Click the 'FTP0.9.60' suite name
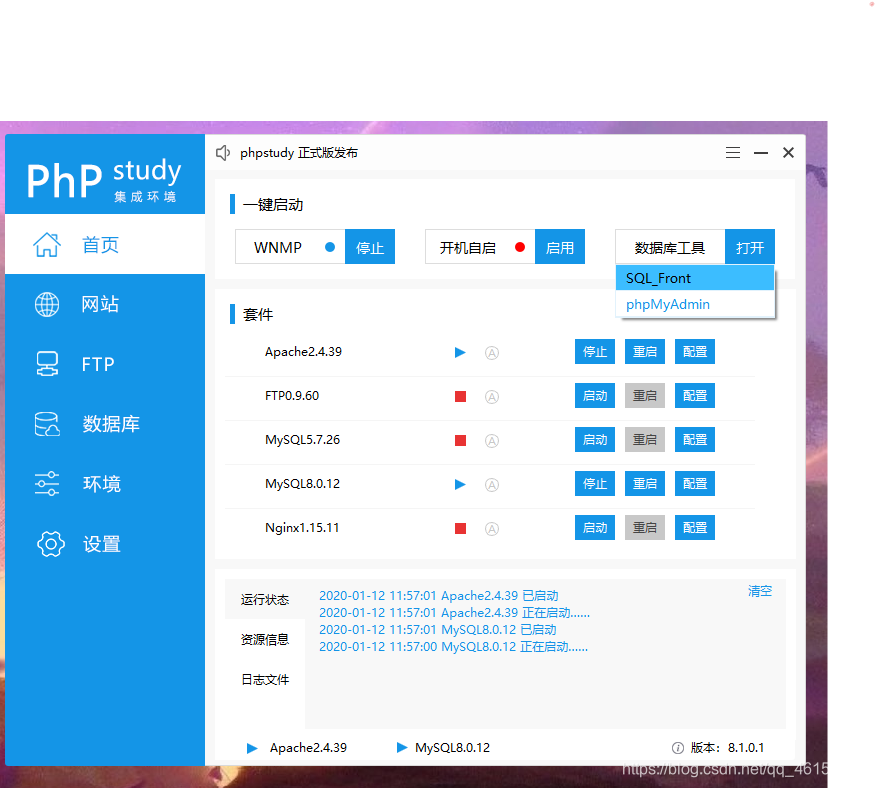876x788 pixels. [x=292, y=396]
